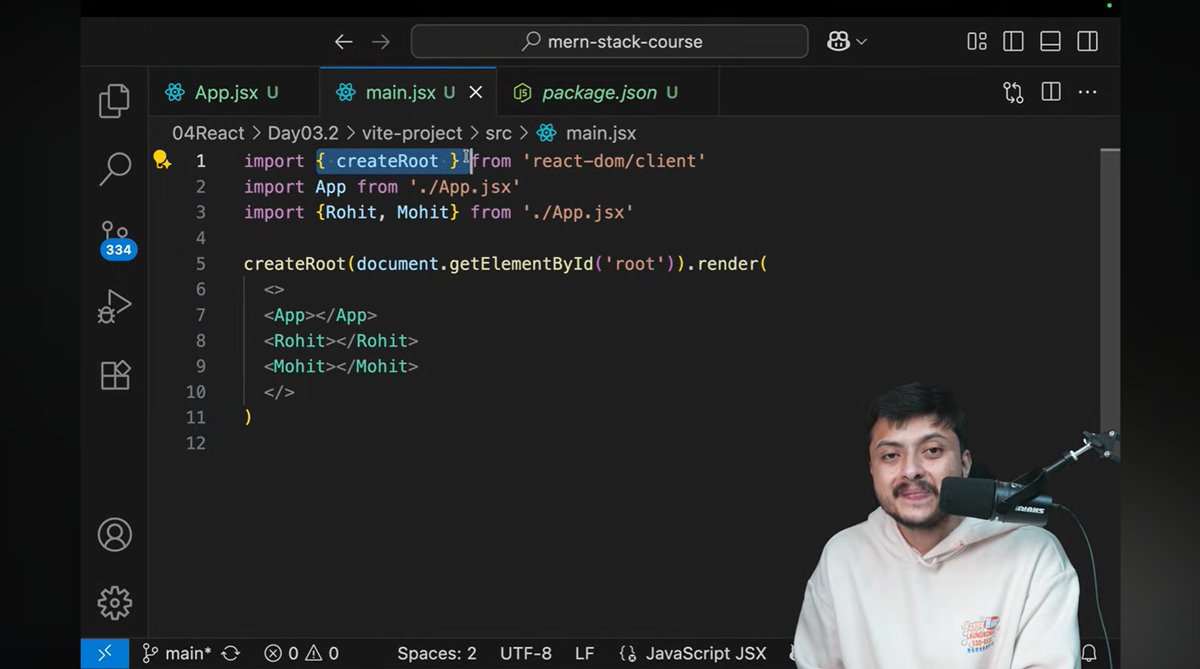Viewport: 1200px width, 669px height.
Task: Open the Accounts menu icon
Action: click(x=115, y=534)
